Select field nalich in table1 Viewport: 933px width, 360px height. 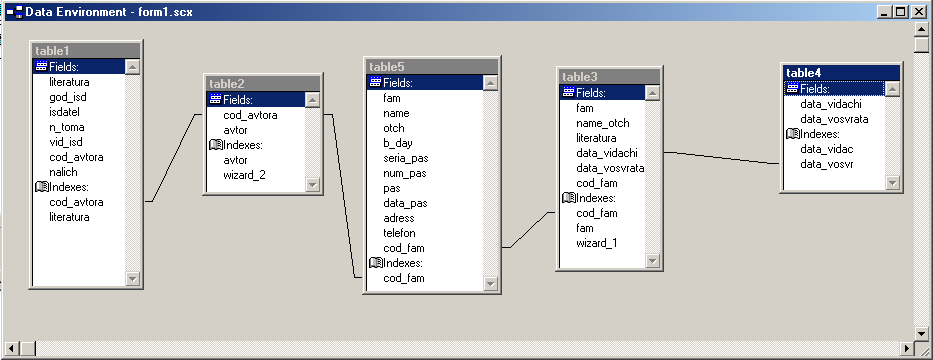[63, 172]
